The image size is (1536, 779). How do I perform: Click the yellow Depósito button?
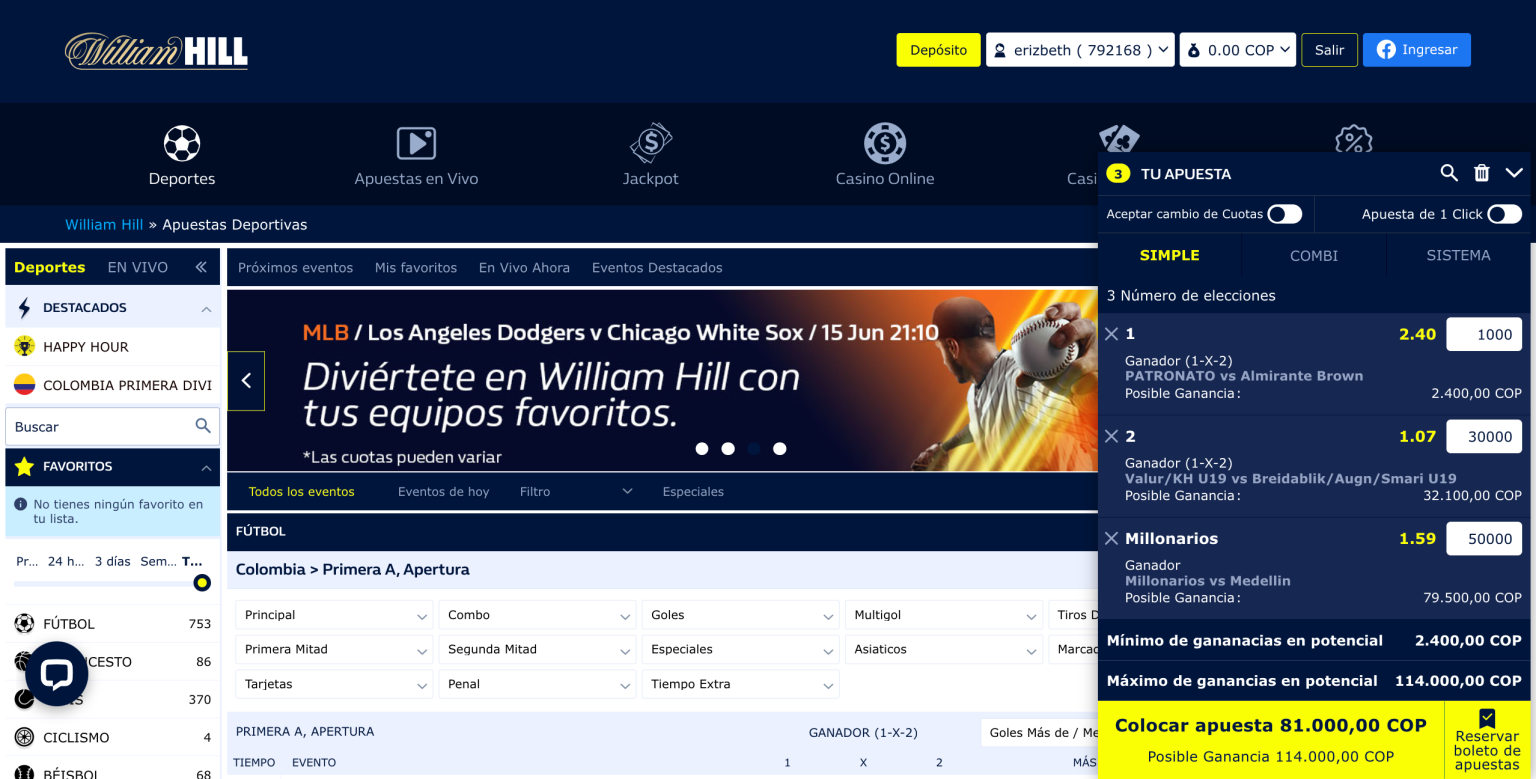point(938,50)
